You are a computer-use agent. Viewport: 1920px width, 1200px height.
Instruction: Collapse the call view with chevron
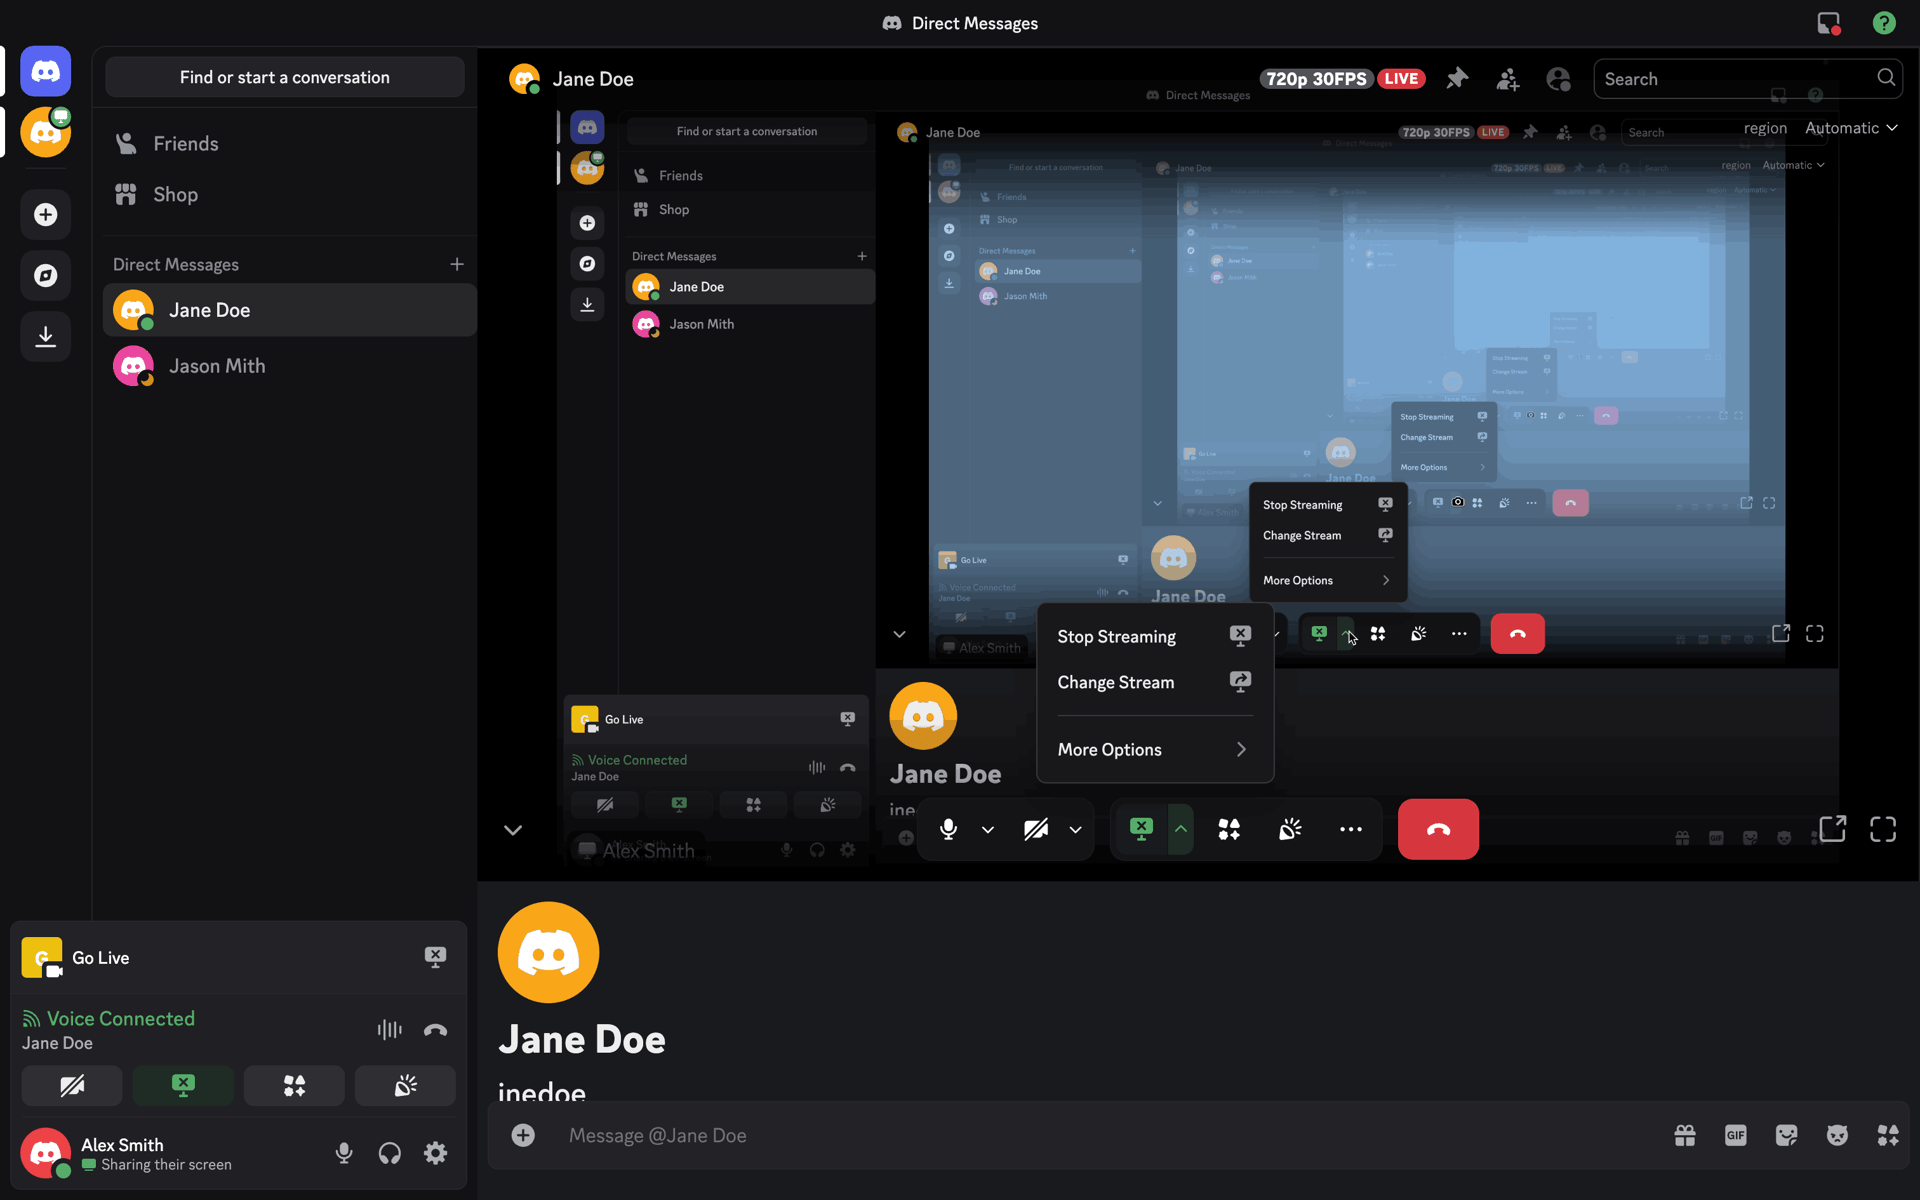tap(513, 830)
